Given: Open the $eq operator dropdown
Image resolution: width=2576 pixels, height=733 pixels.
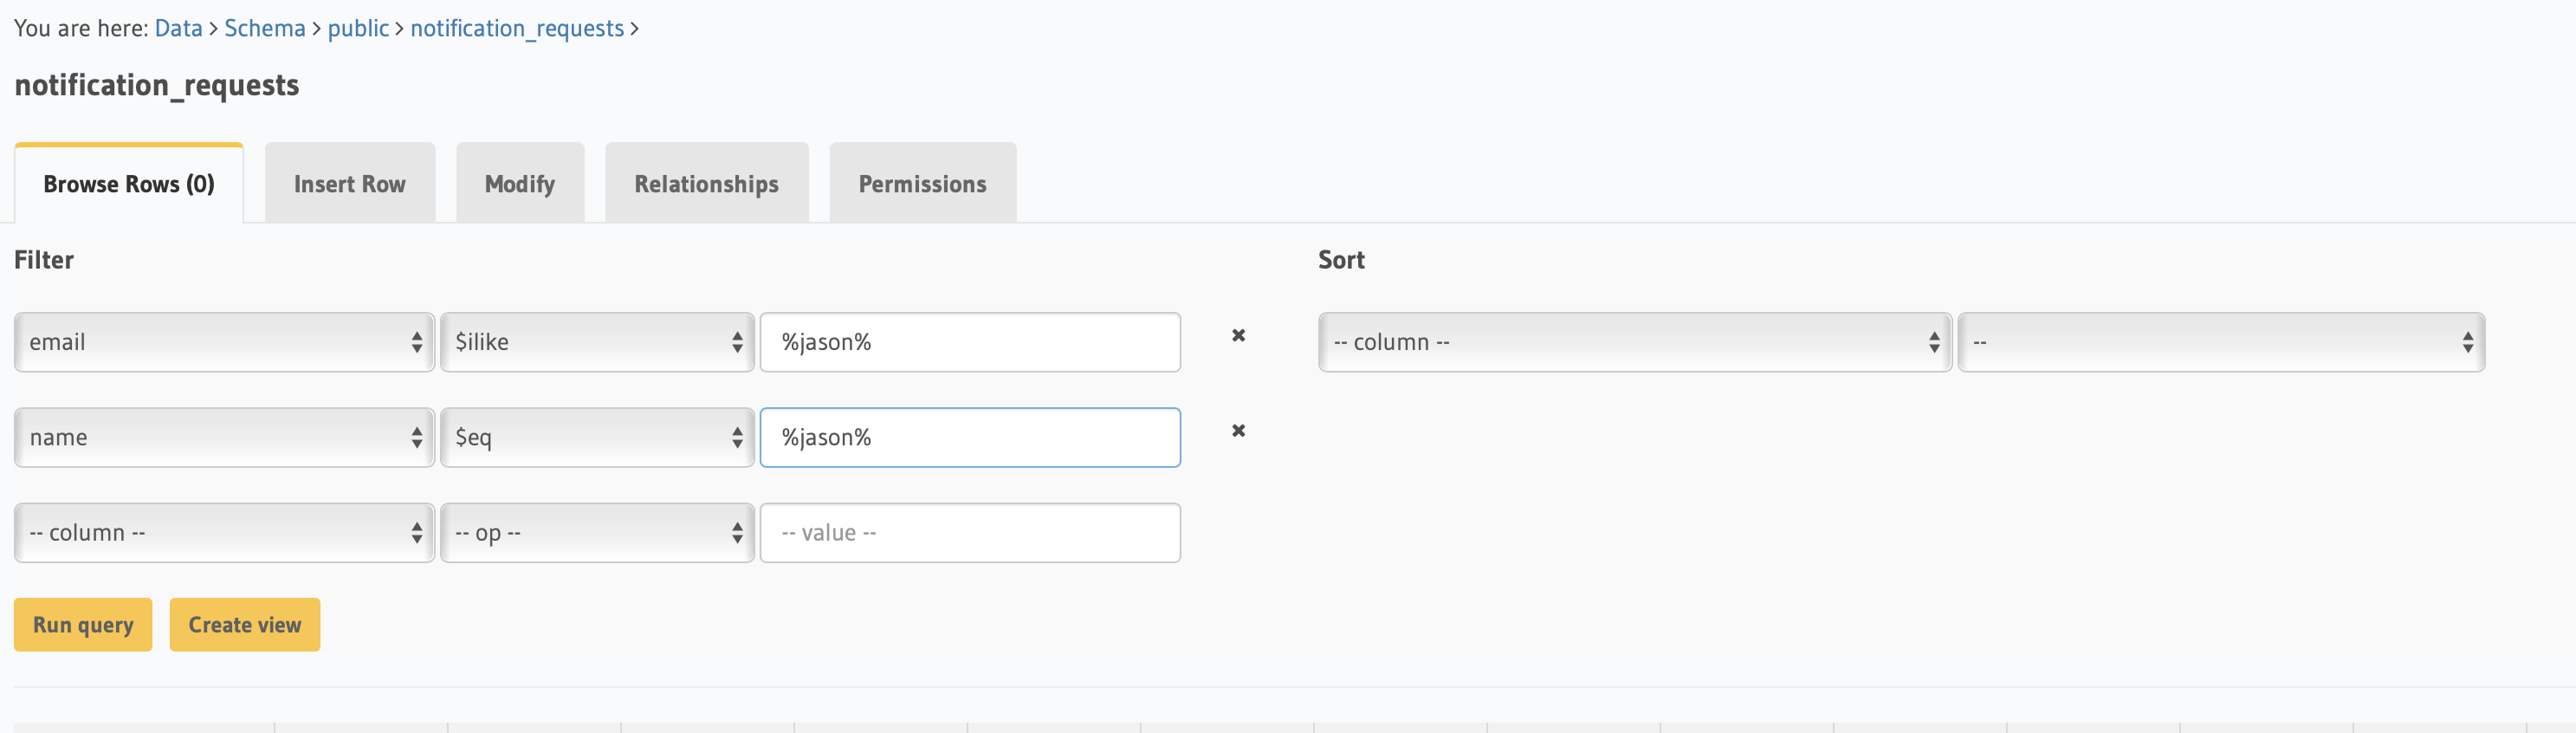Looking at the screenshot, I should tap(597, 438).
